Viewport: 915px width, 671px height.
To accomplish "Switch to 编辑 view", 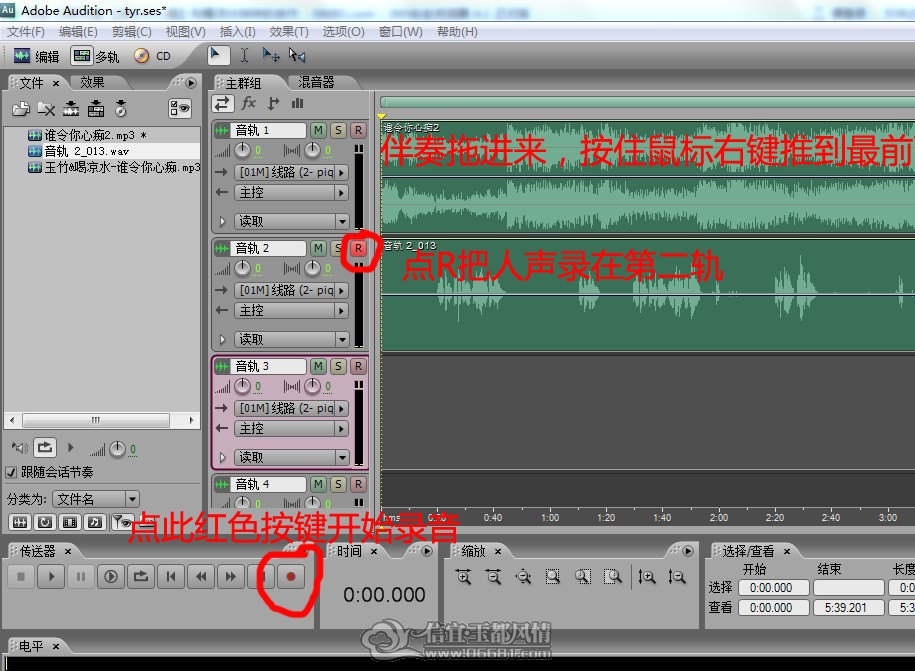I will (37, 56).
